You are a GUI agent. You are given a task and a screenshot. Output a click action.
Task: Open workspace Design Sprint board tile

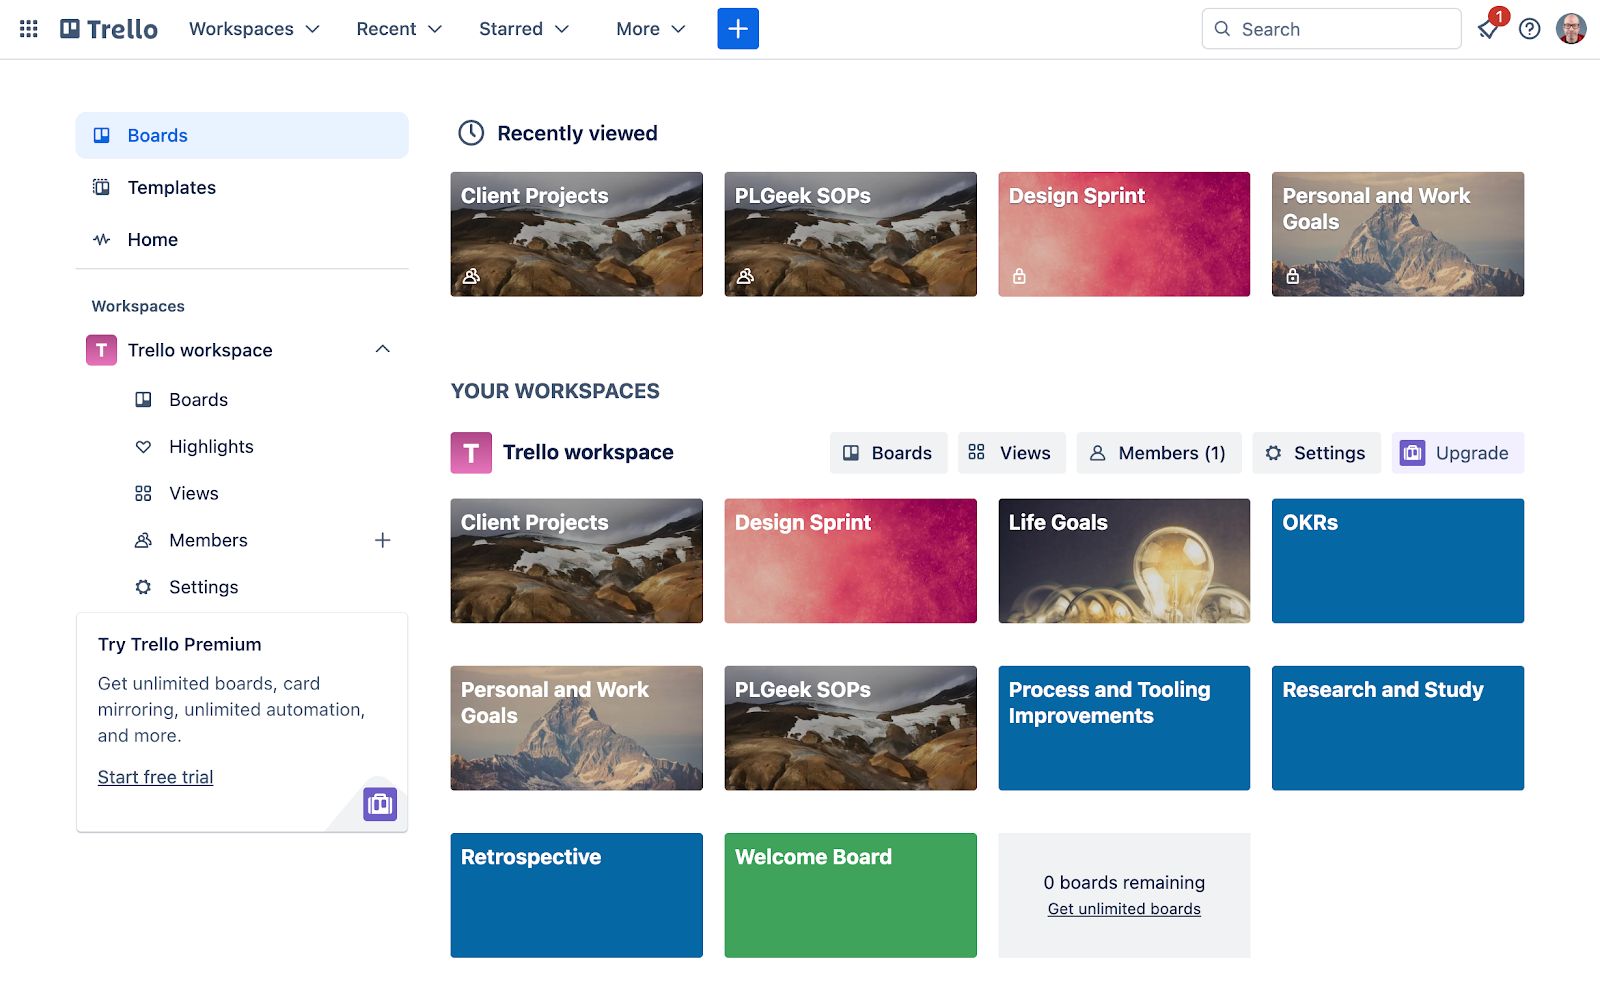point(851,561)
